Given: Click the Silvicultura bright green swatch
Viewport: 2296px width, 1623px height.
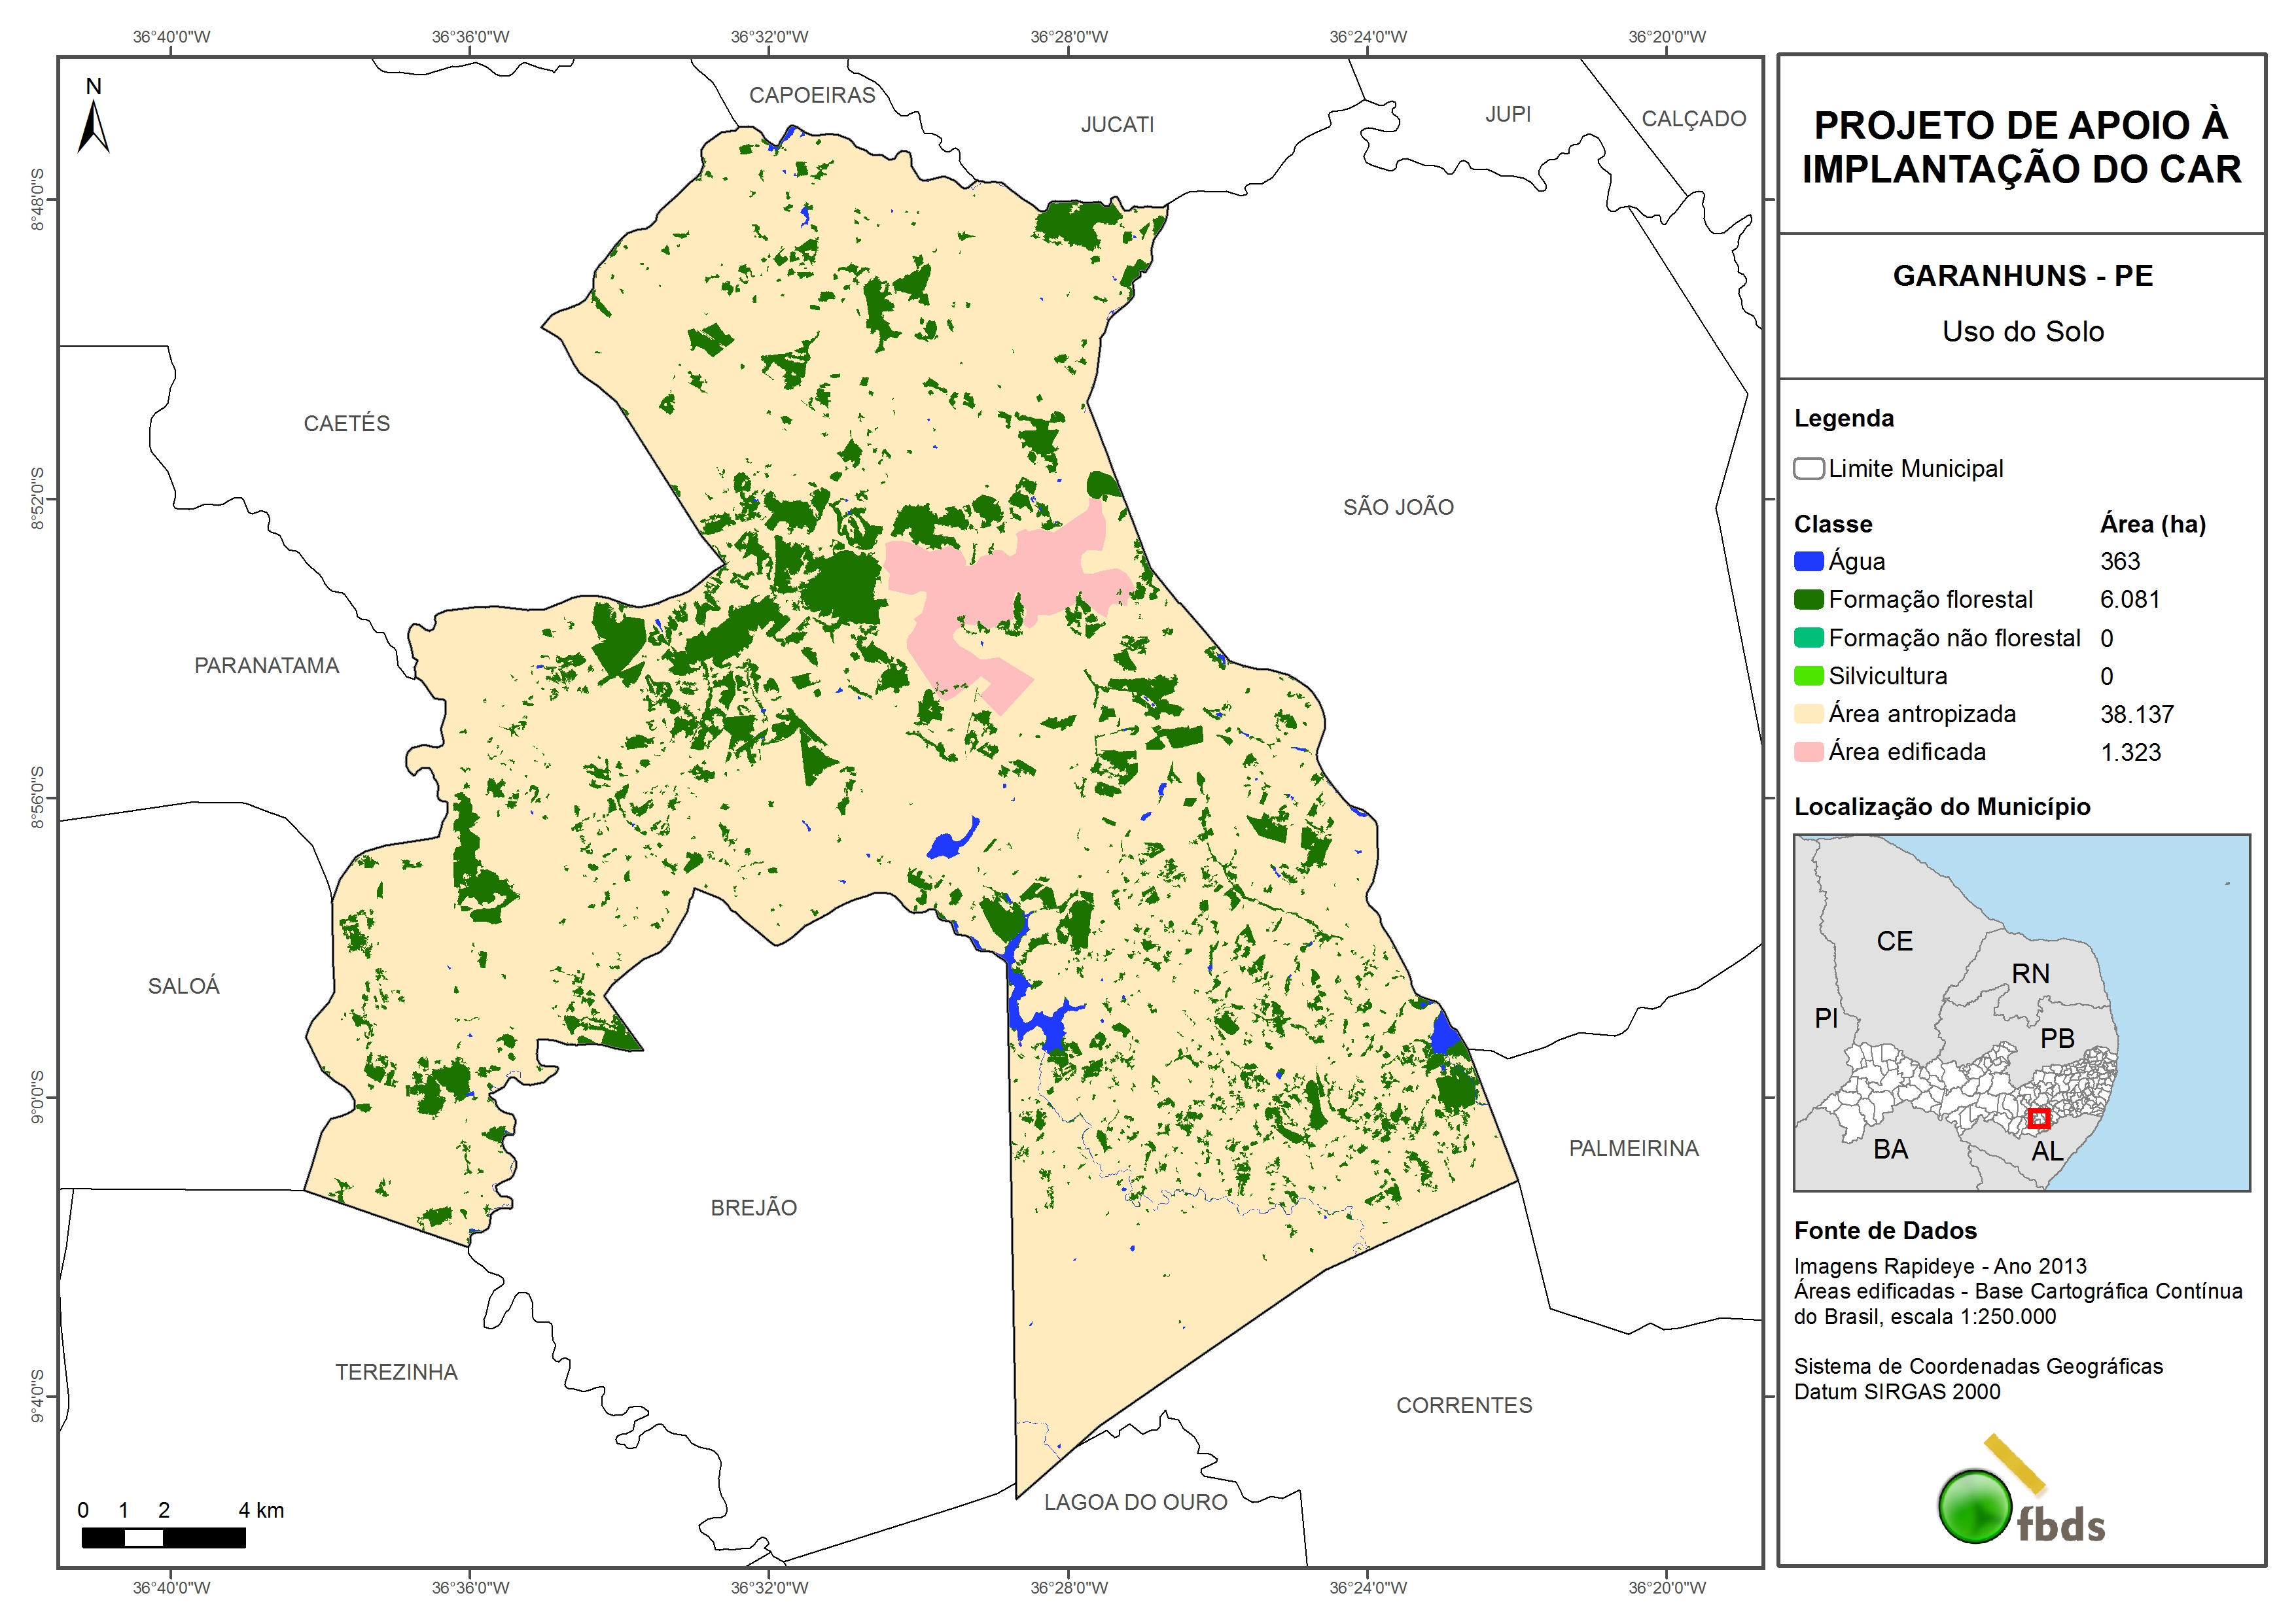Looking at the screenshot, I should tap(1808, 676).
